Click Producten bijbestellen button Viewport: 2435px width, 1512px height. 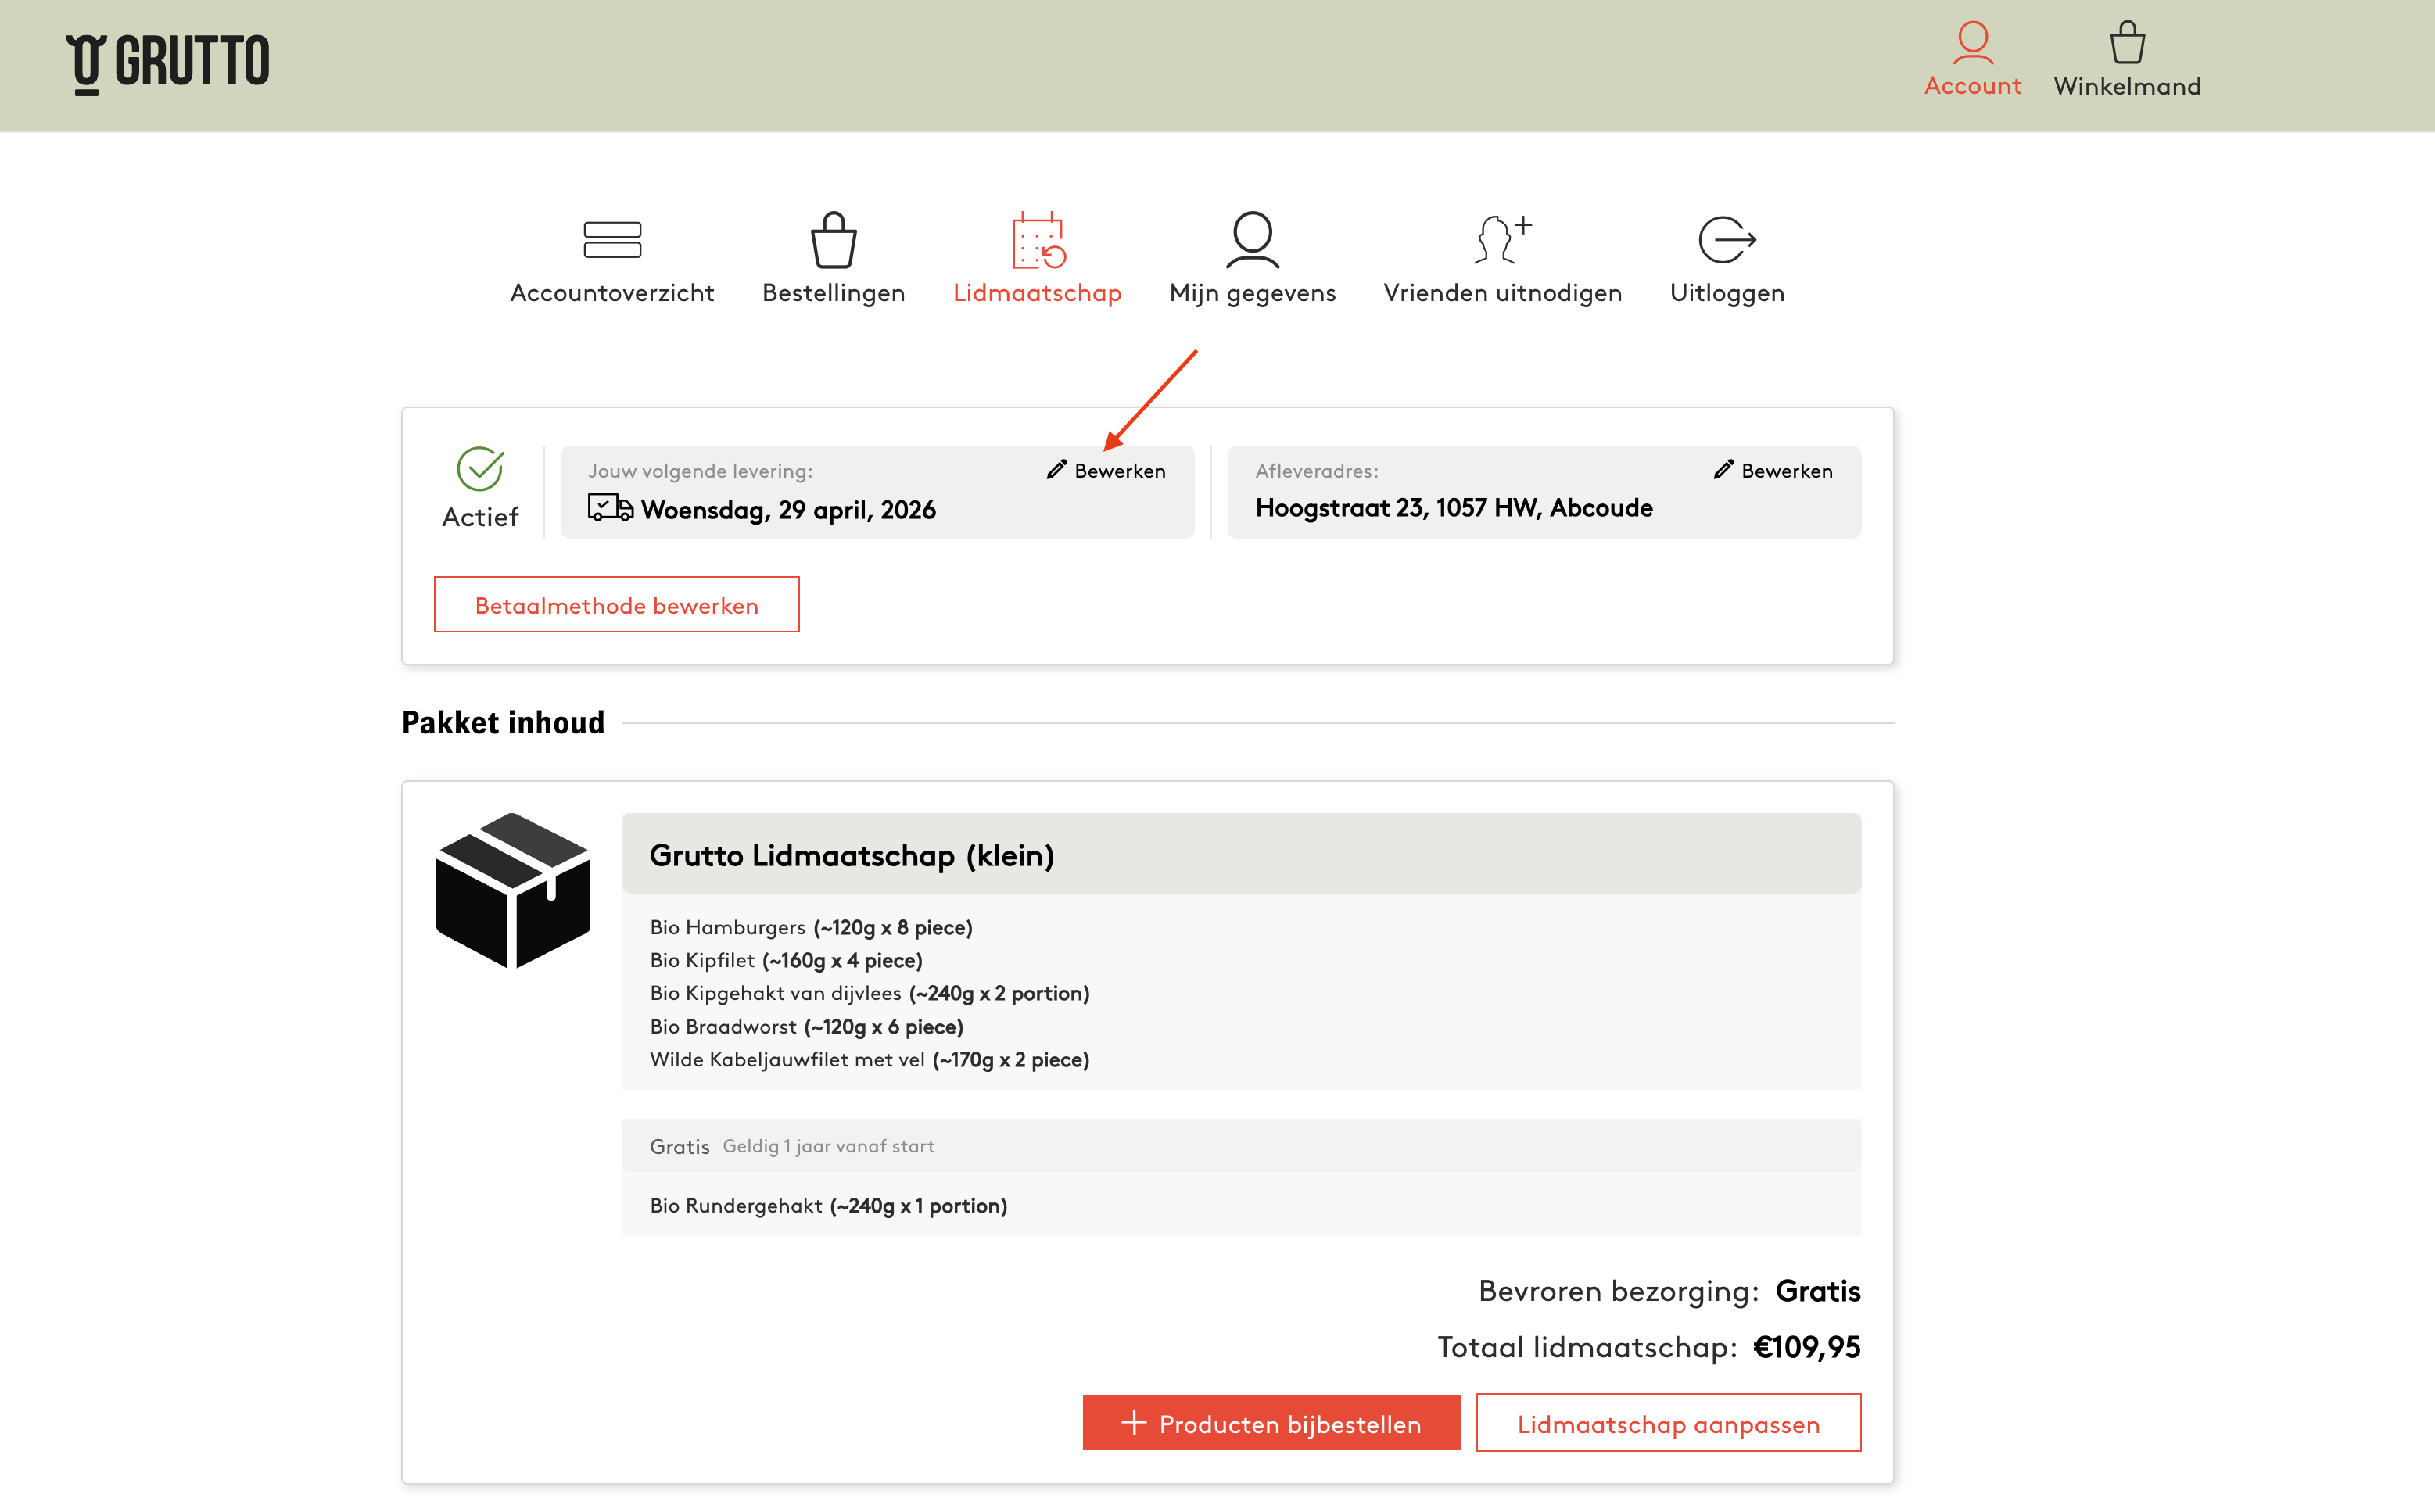click(x=1271, y=1423)
